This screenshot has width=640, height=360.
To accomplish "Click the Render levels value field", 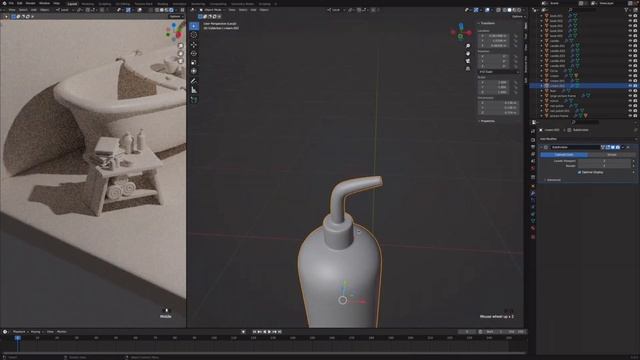I will coord(604,166).
